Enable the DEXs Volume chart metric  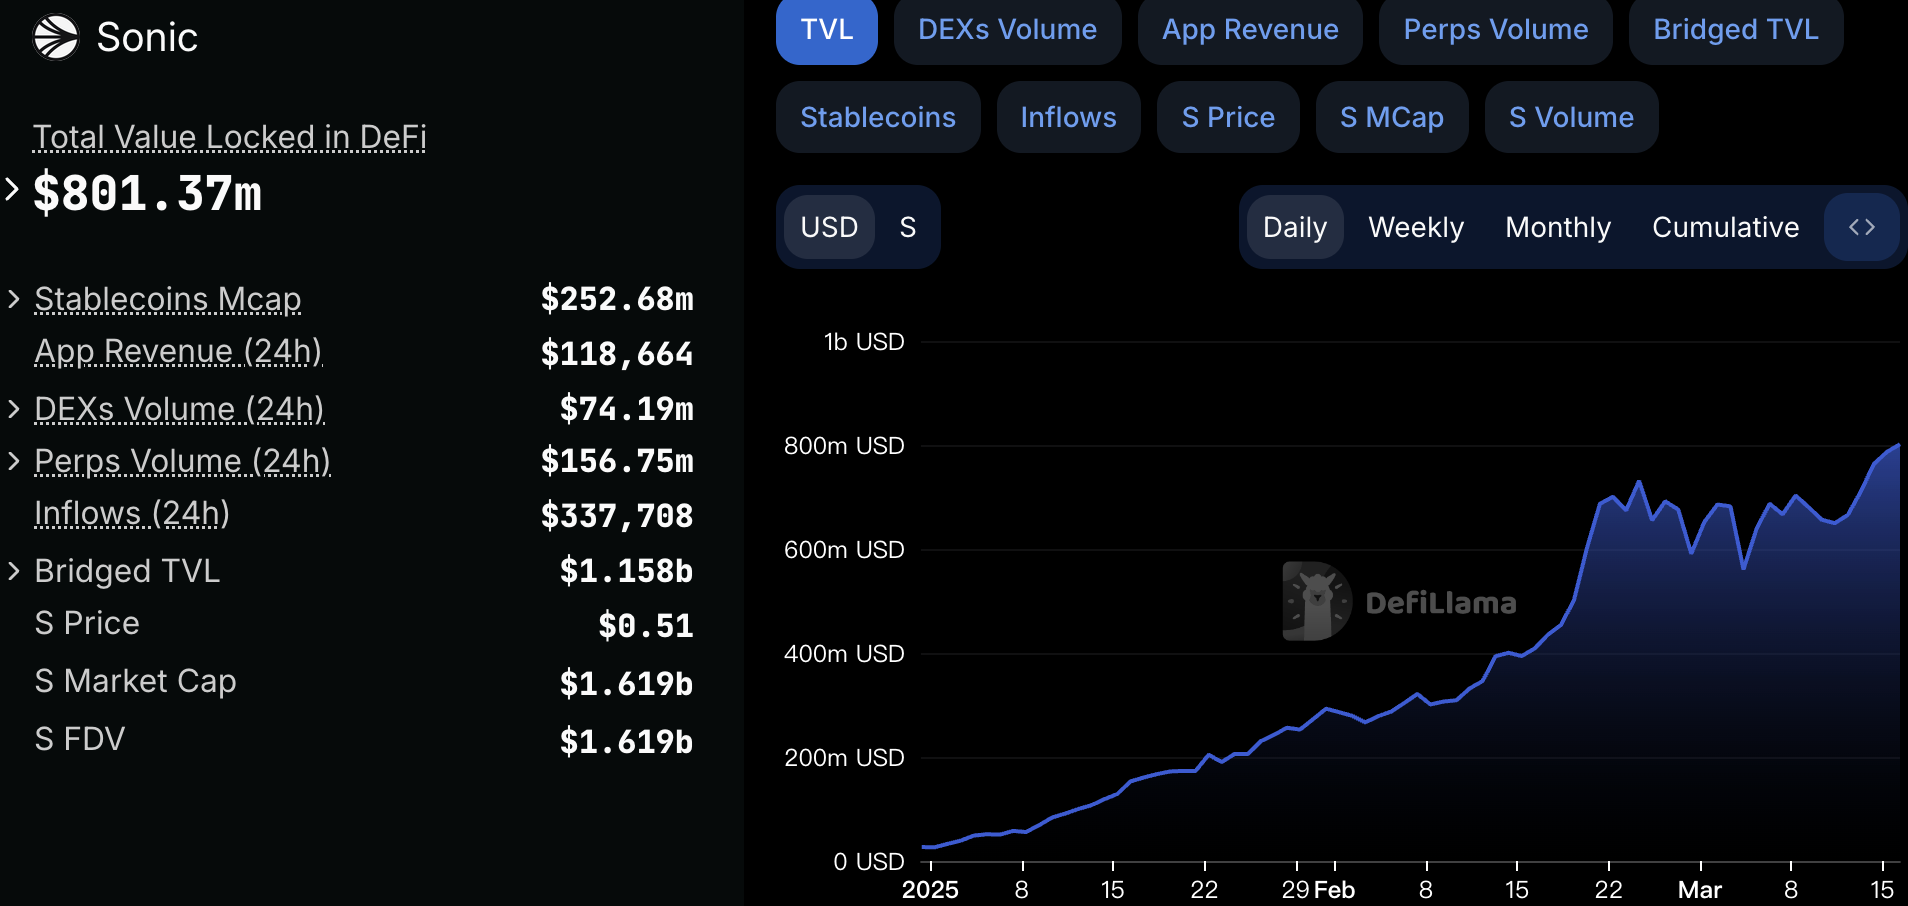(1007, 30)
